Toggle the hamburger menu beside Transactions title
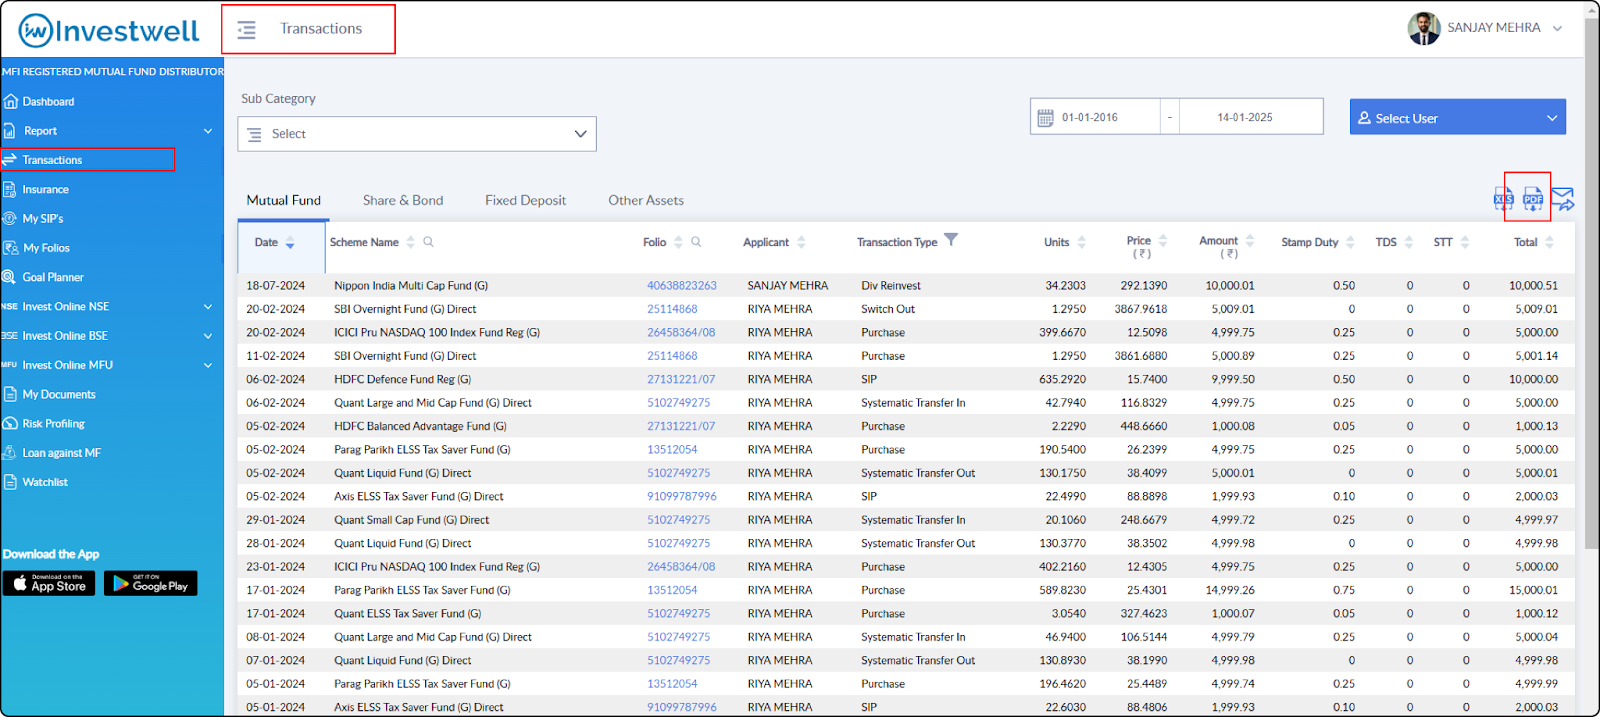Viewport: 1600px width, 717px height. pyautogui.click(x=246, y=30)
